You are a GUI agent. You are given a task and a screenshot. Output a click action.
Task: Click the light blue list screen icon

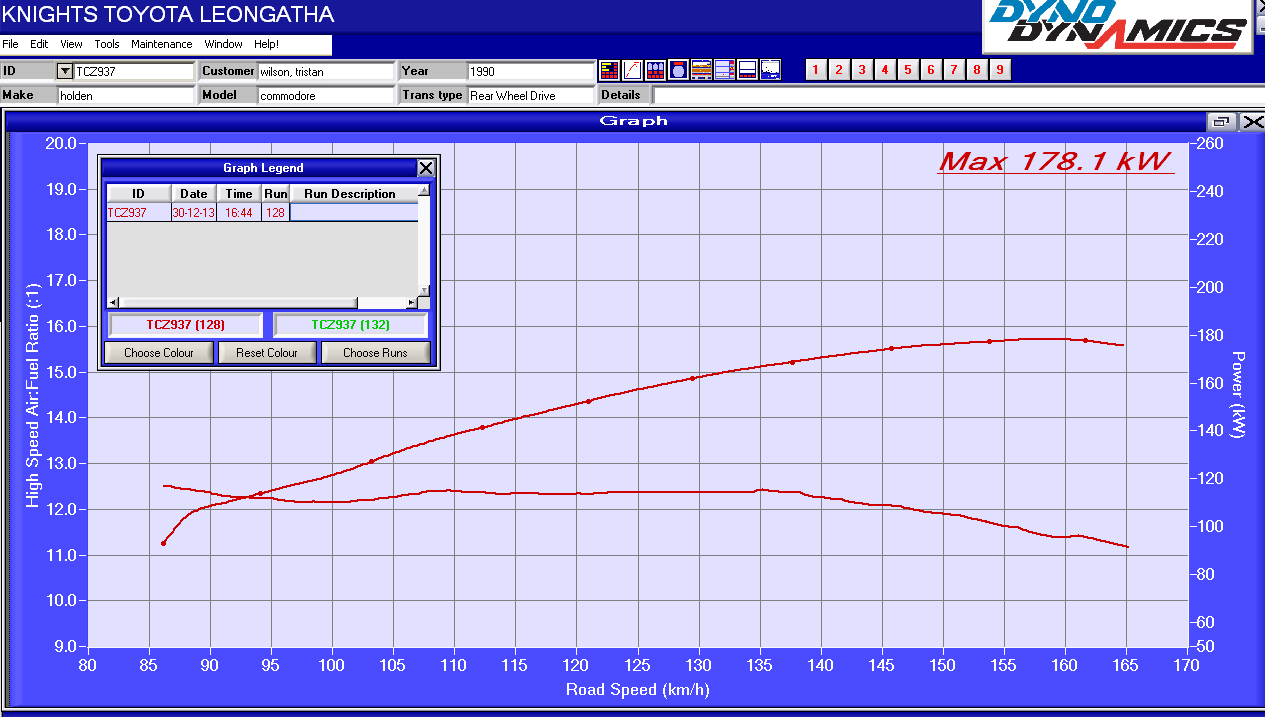click(724, 70)
